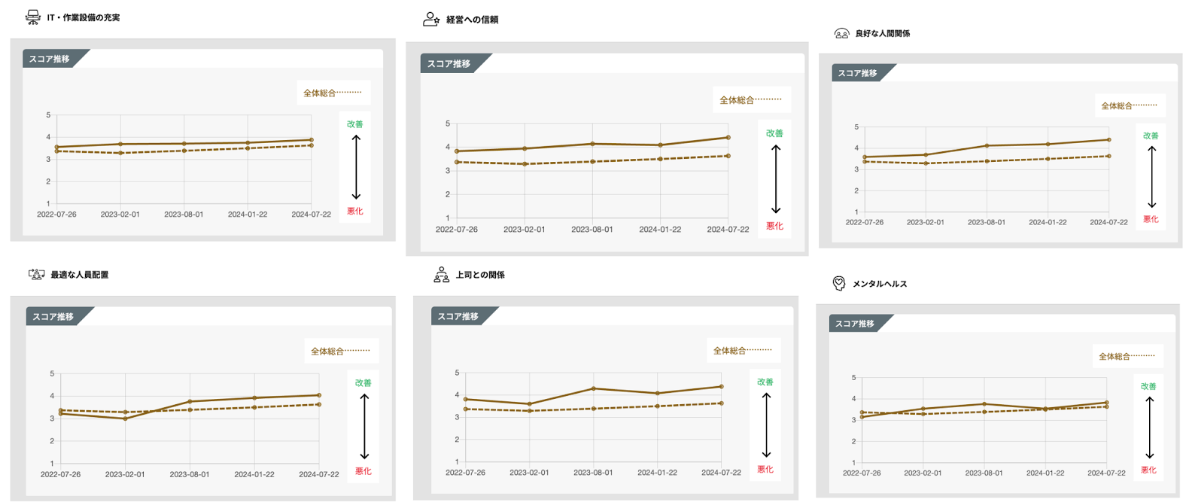1188x504 pixels.
Task: Click solid-line 2023-08-01 point in 上司との関係 chart
Action: click(593, 389)
